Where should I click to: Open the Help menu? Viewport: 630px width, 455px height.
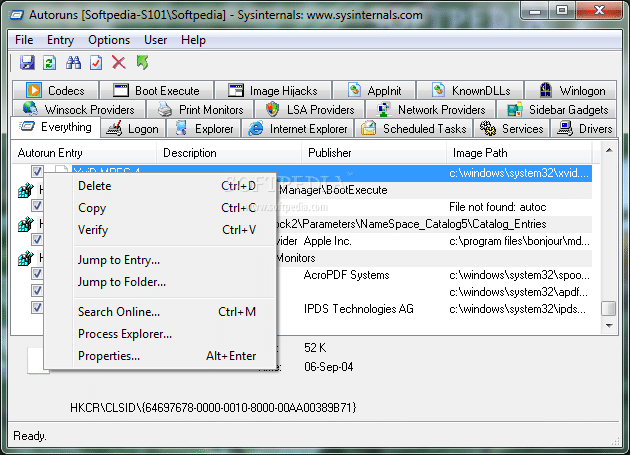pos(193,40)
